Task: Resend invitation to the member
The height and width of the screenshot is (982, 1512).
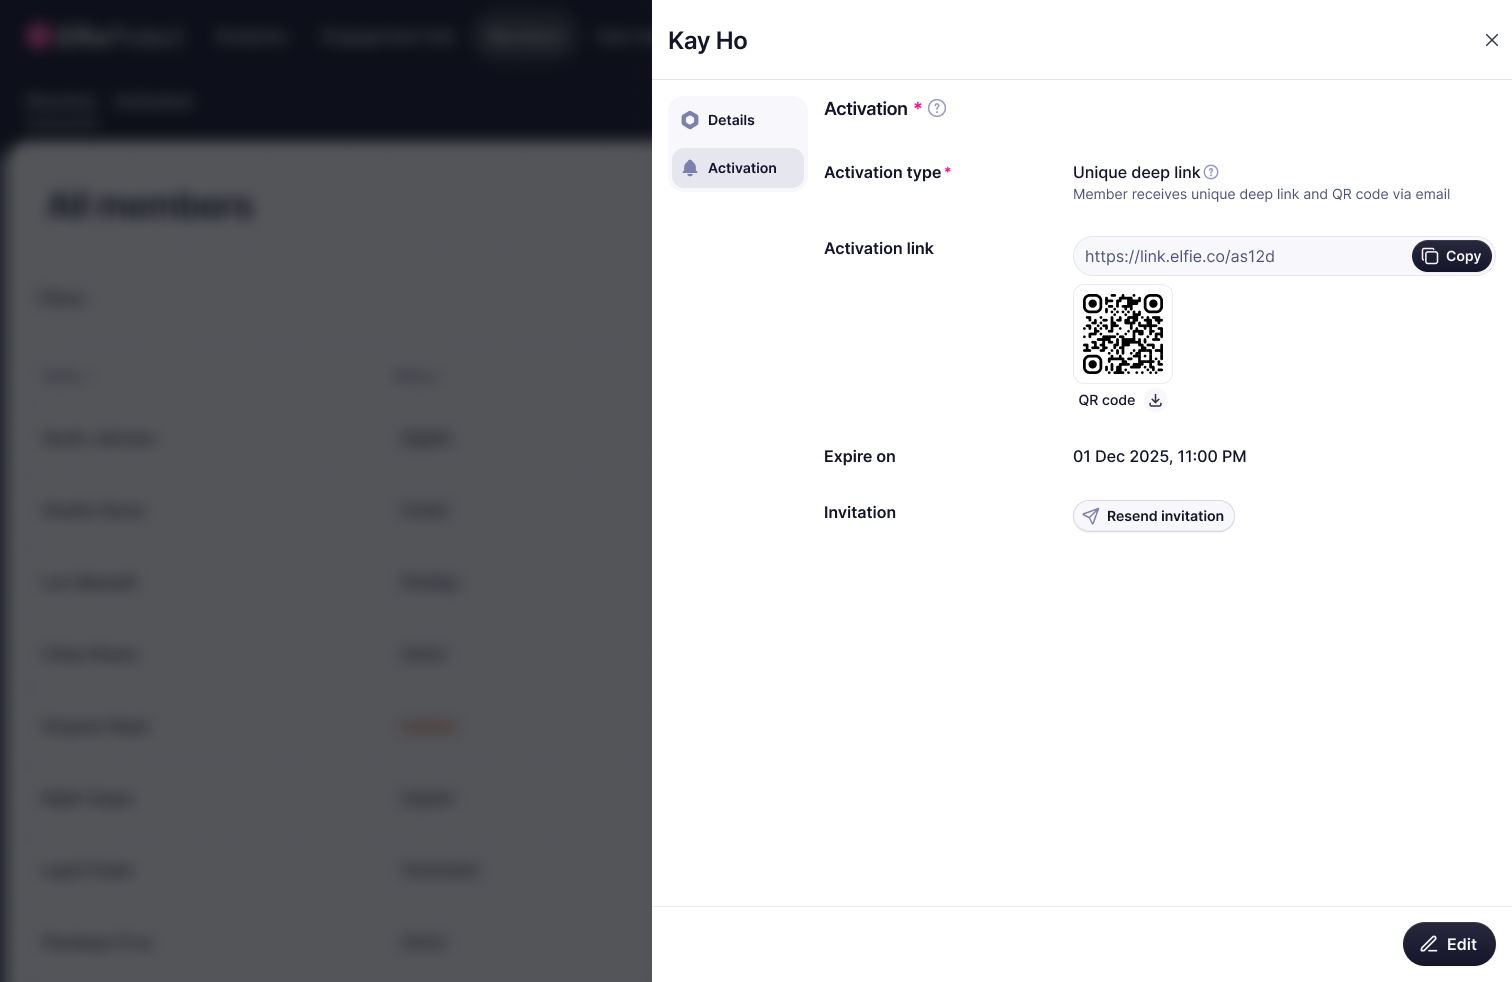Action: click(1154, 516)
